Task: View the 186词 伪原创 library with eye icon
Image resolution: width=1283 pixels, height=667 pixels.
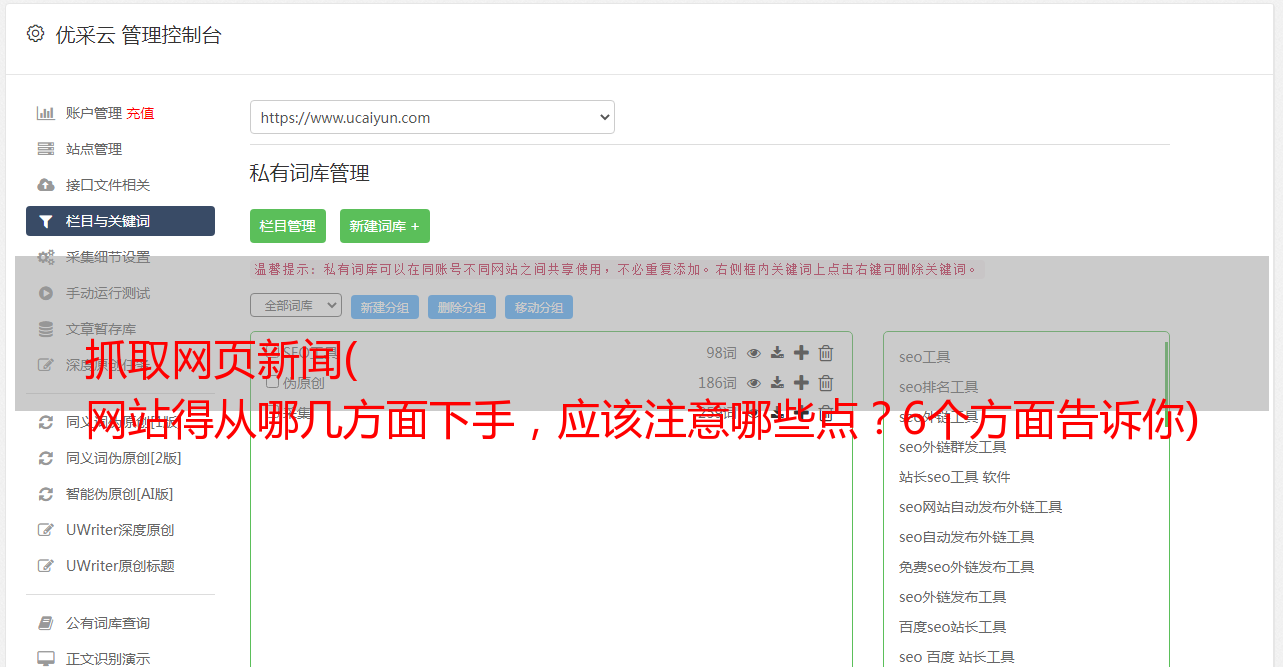Action: [754, 383]
